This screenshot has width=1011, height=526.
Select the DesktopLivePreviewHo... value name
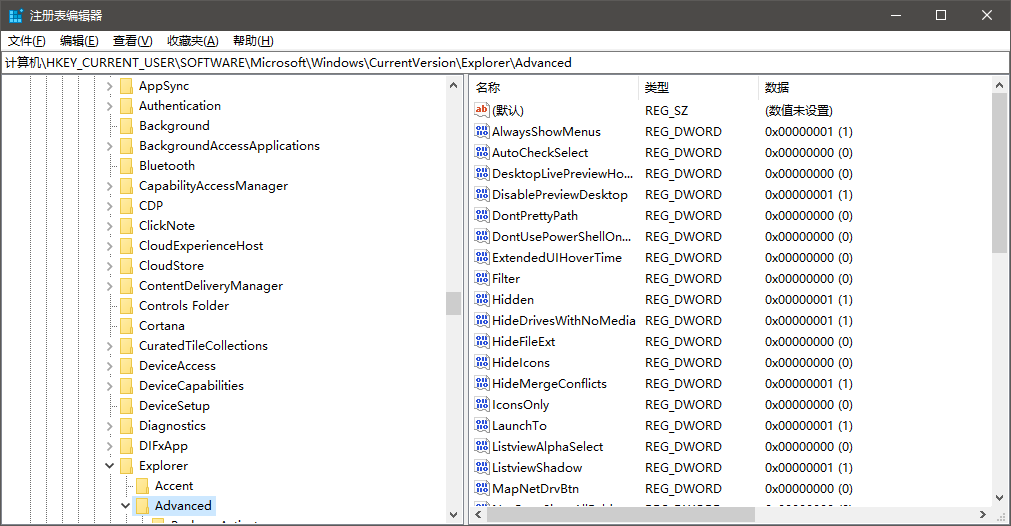[x=562, y=173]
